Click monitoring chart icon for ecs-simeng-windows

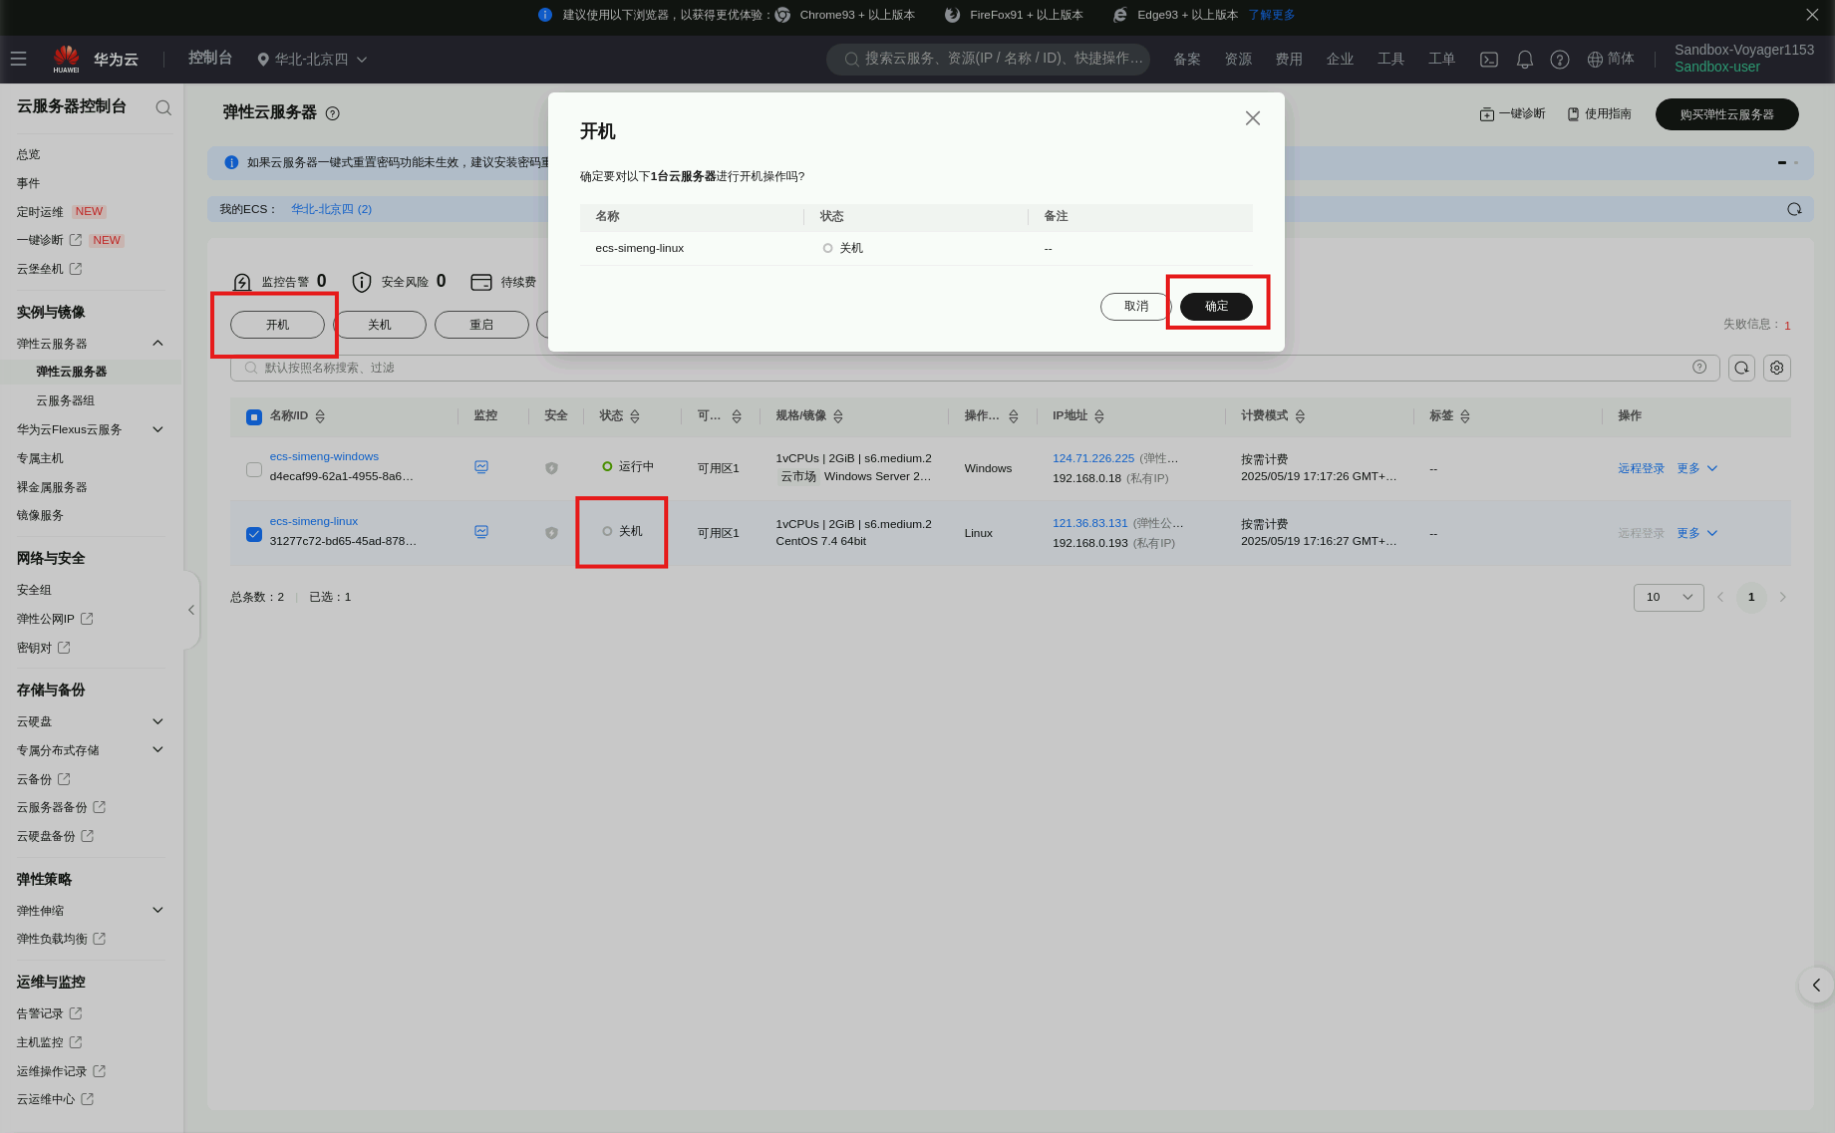pos(481,467)
